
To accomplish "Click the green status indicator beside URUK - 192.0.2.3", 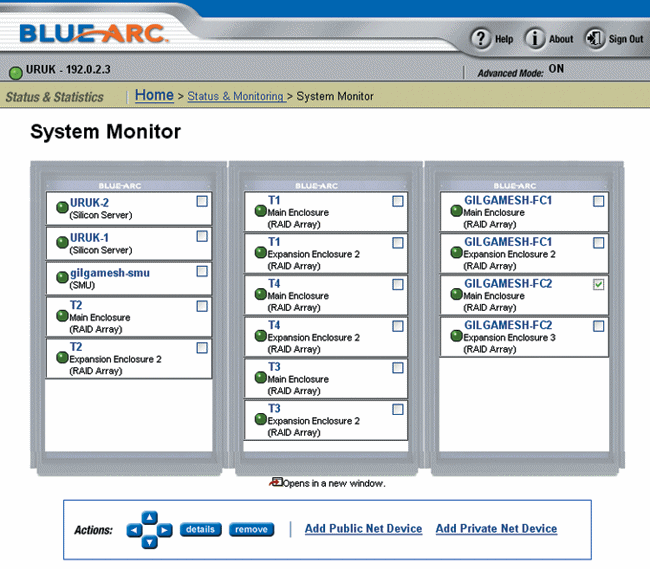I will click(16, 73).
